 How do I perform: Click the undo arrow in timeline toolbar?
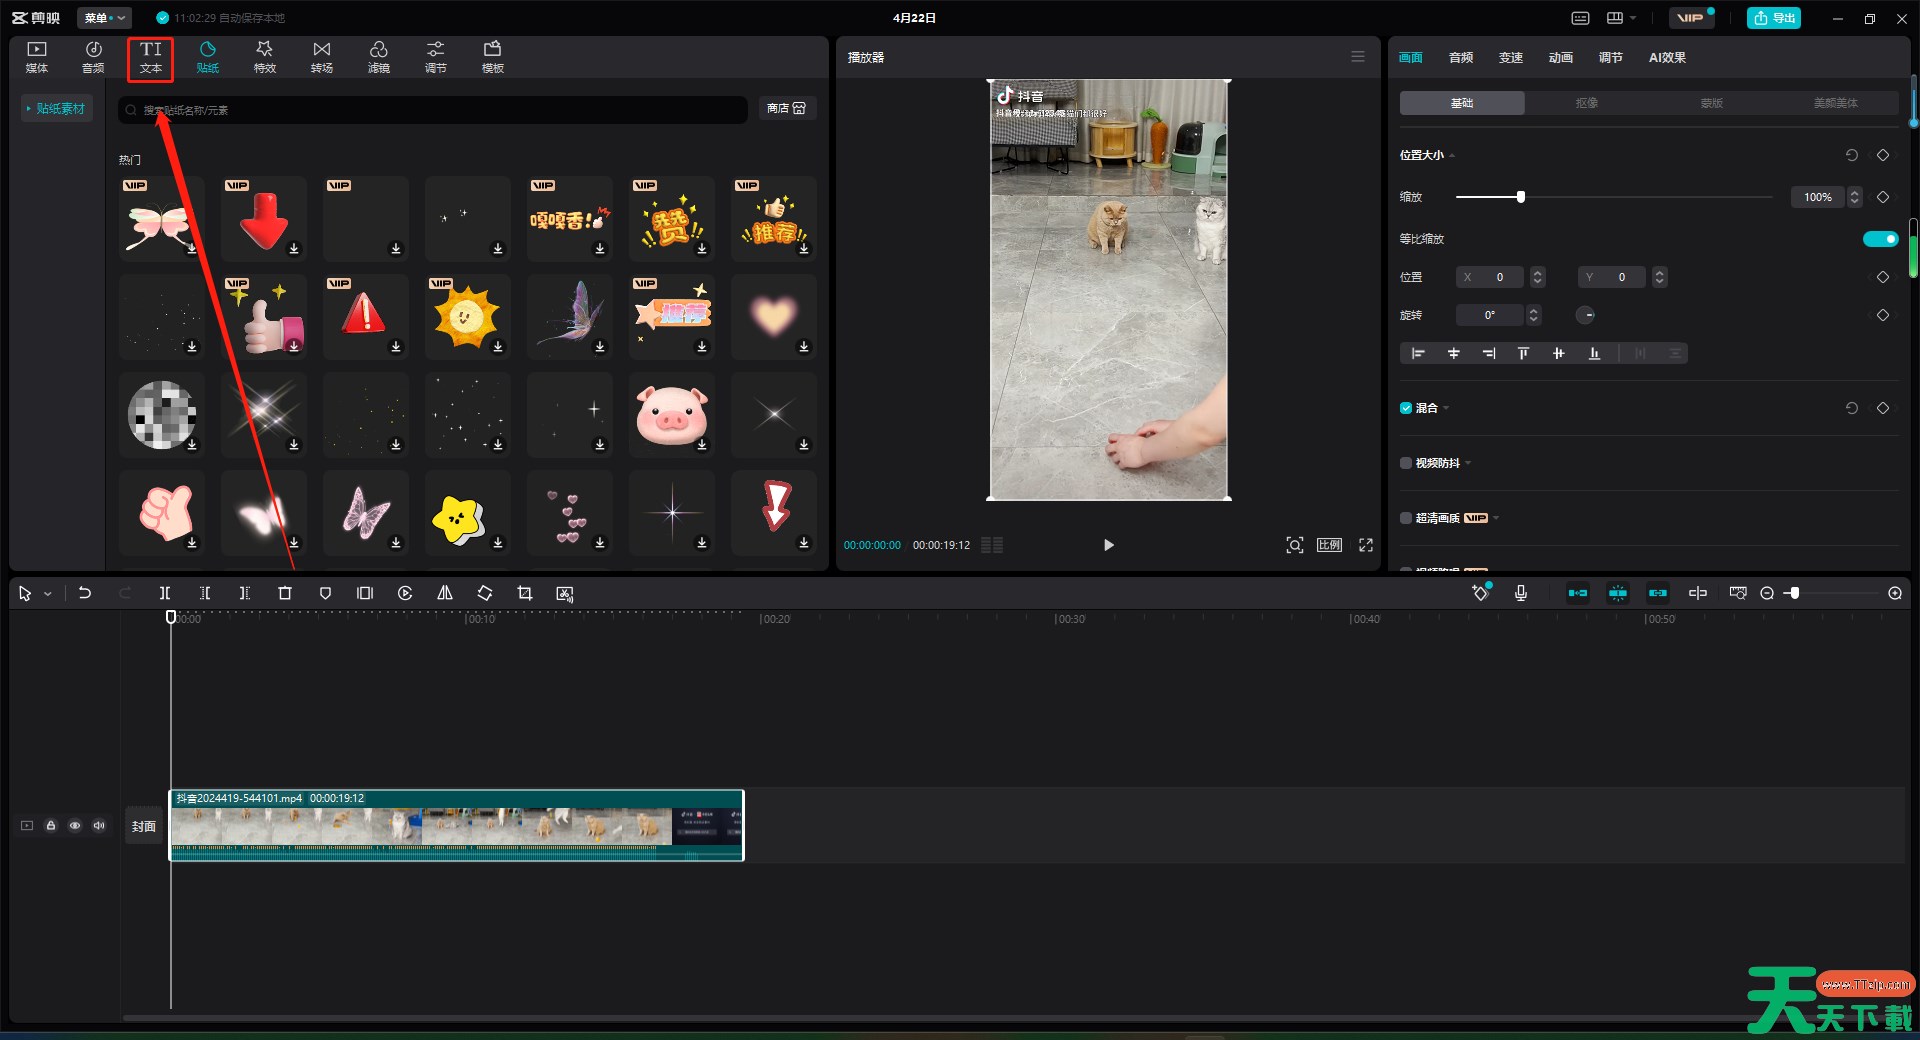coord(85,593)
